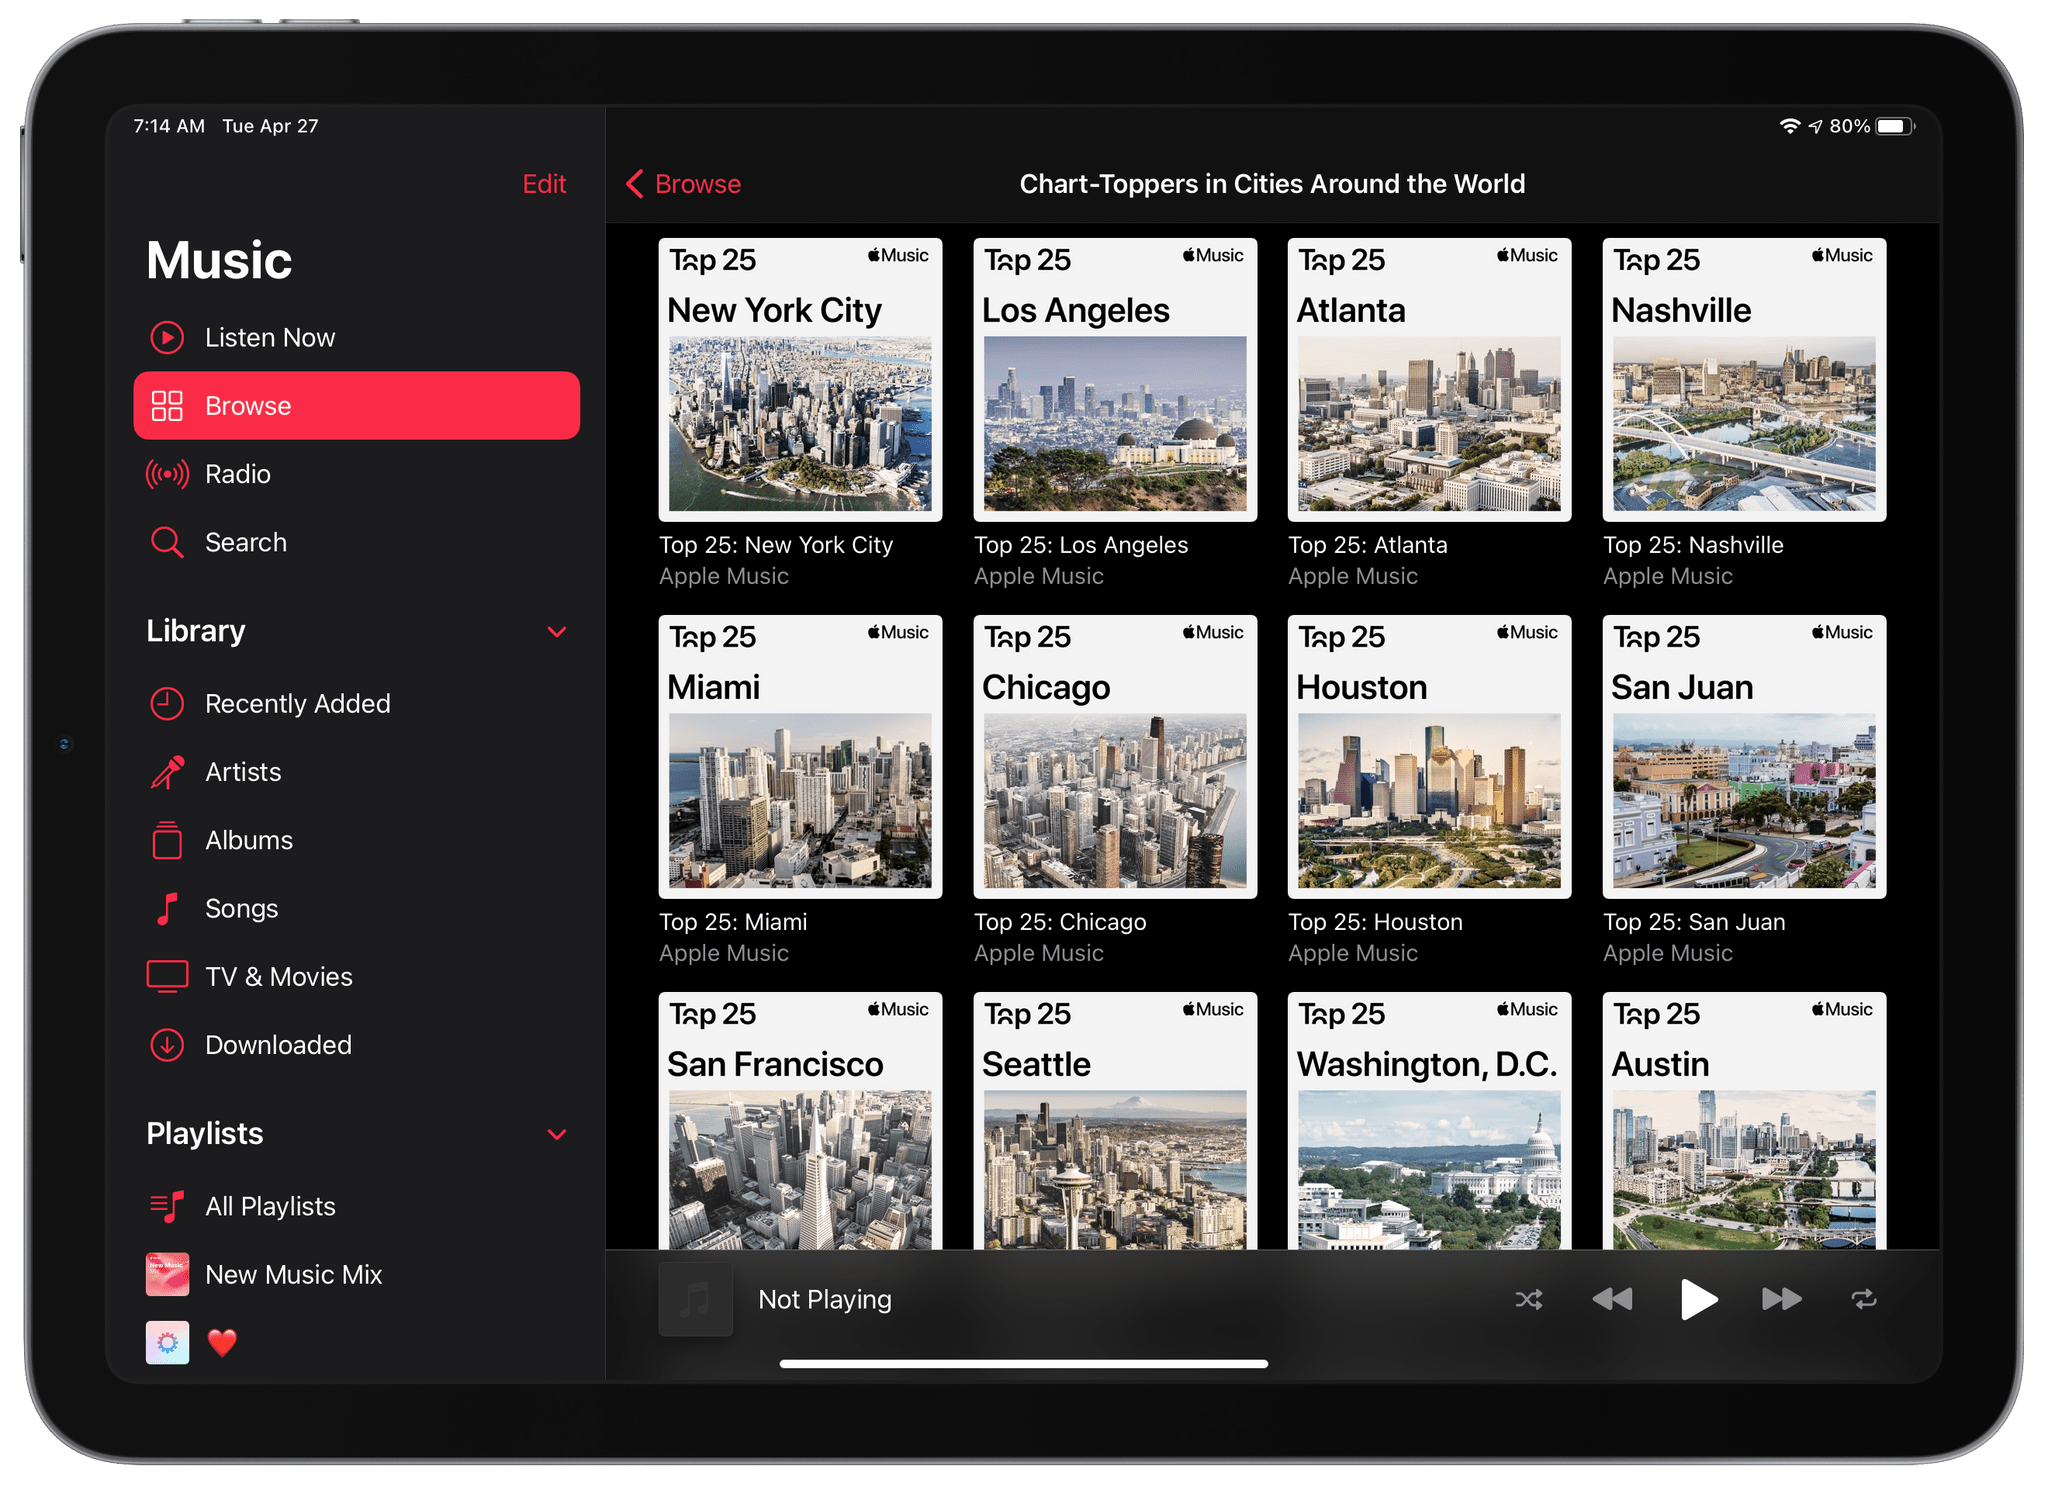This screenshot has height=1489, width=2048.
Task: Tap the back chevron next to Browse
Action: click(634, 184)
